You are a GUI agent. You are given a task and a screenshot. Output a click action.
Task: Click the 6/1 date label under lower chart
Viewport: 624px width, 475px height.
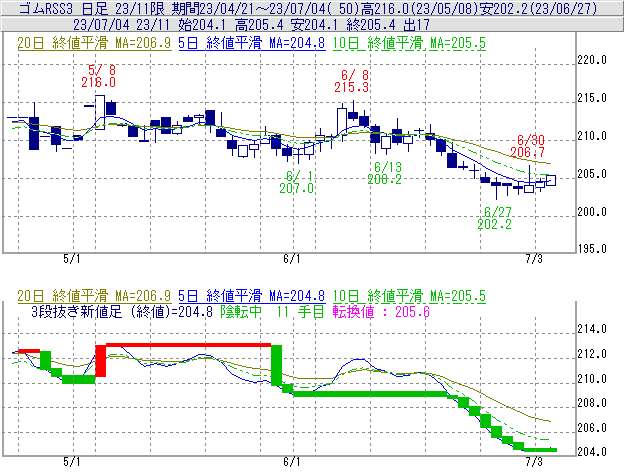click(x=292, y=463)
